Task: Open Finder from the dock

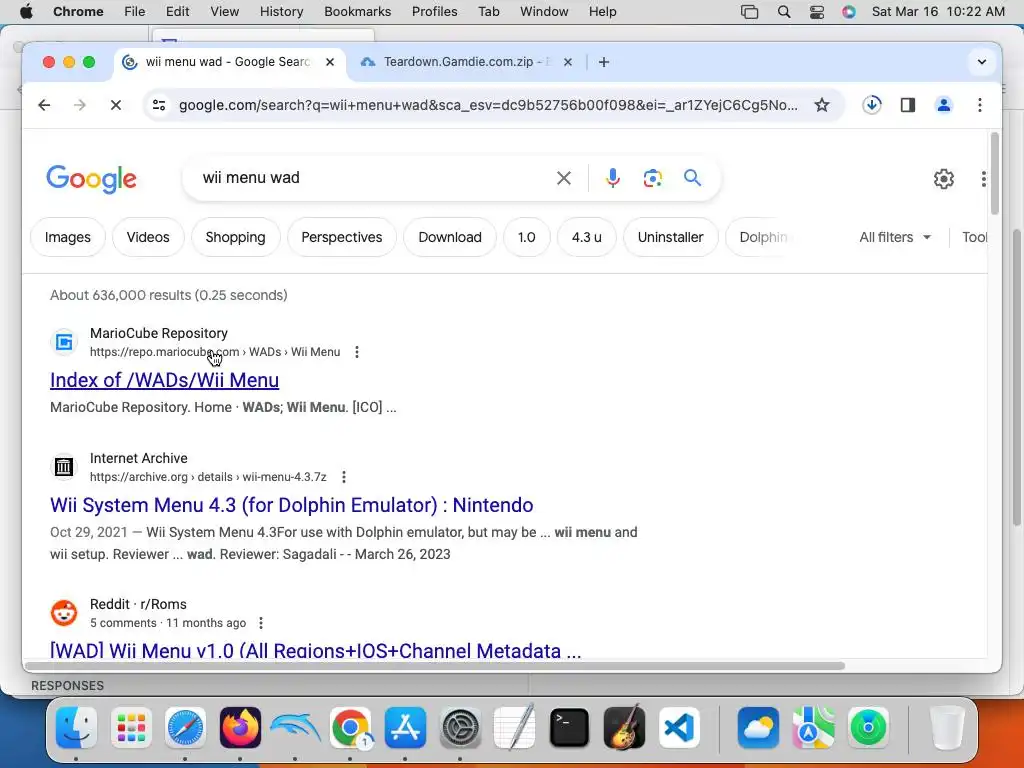Action: point(76,728)
